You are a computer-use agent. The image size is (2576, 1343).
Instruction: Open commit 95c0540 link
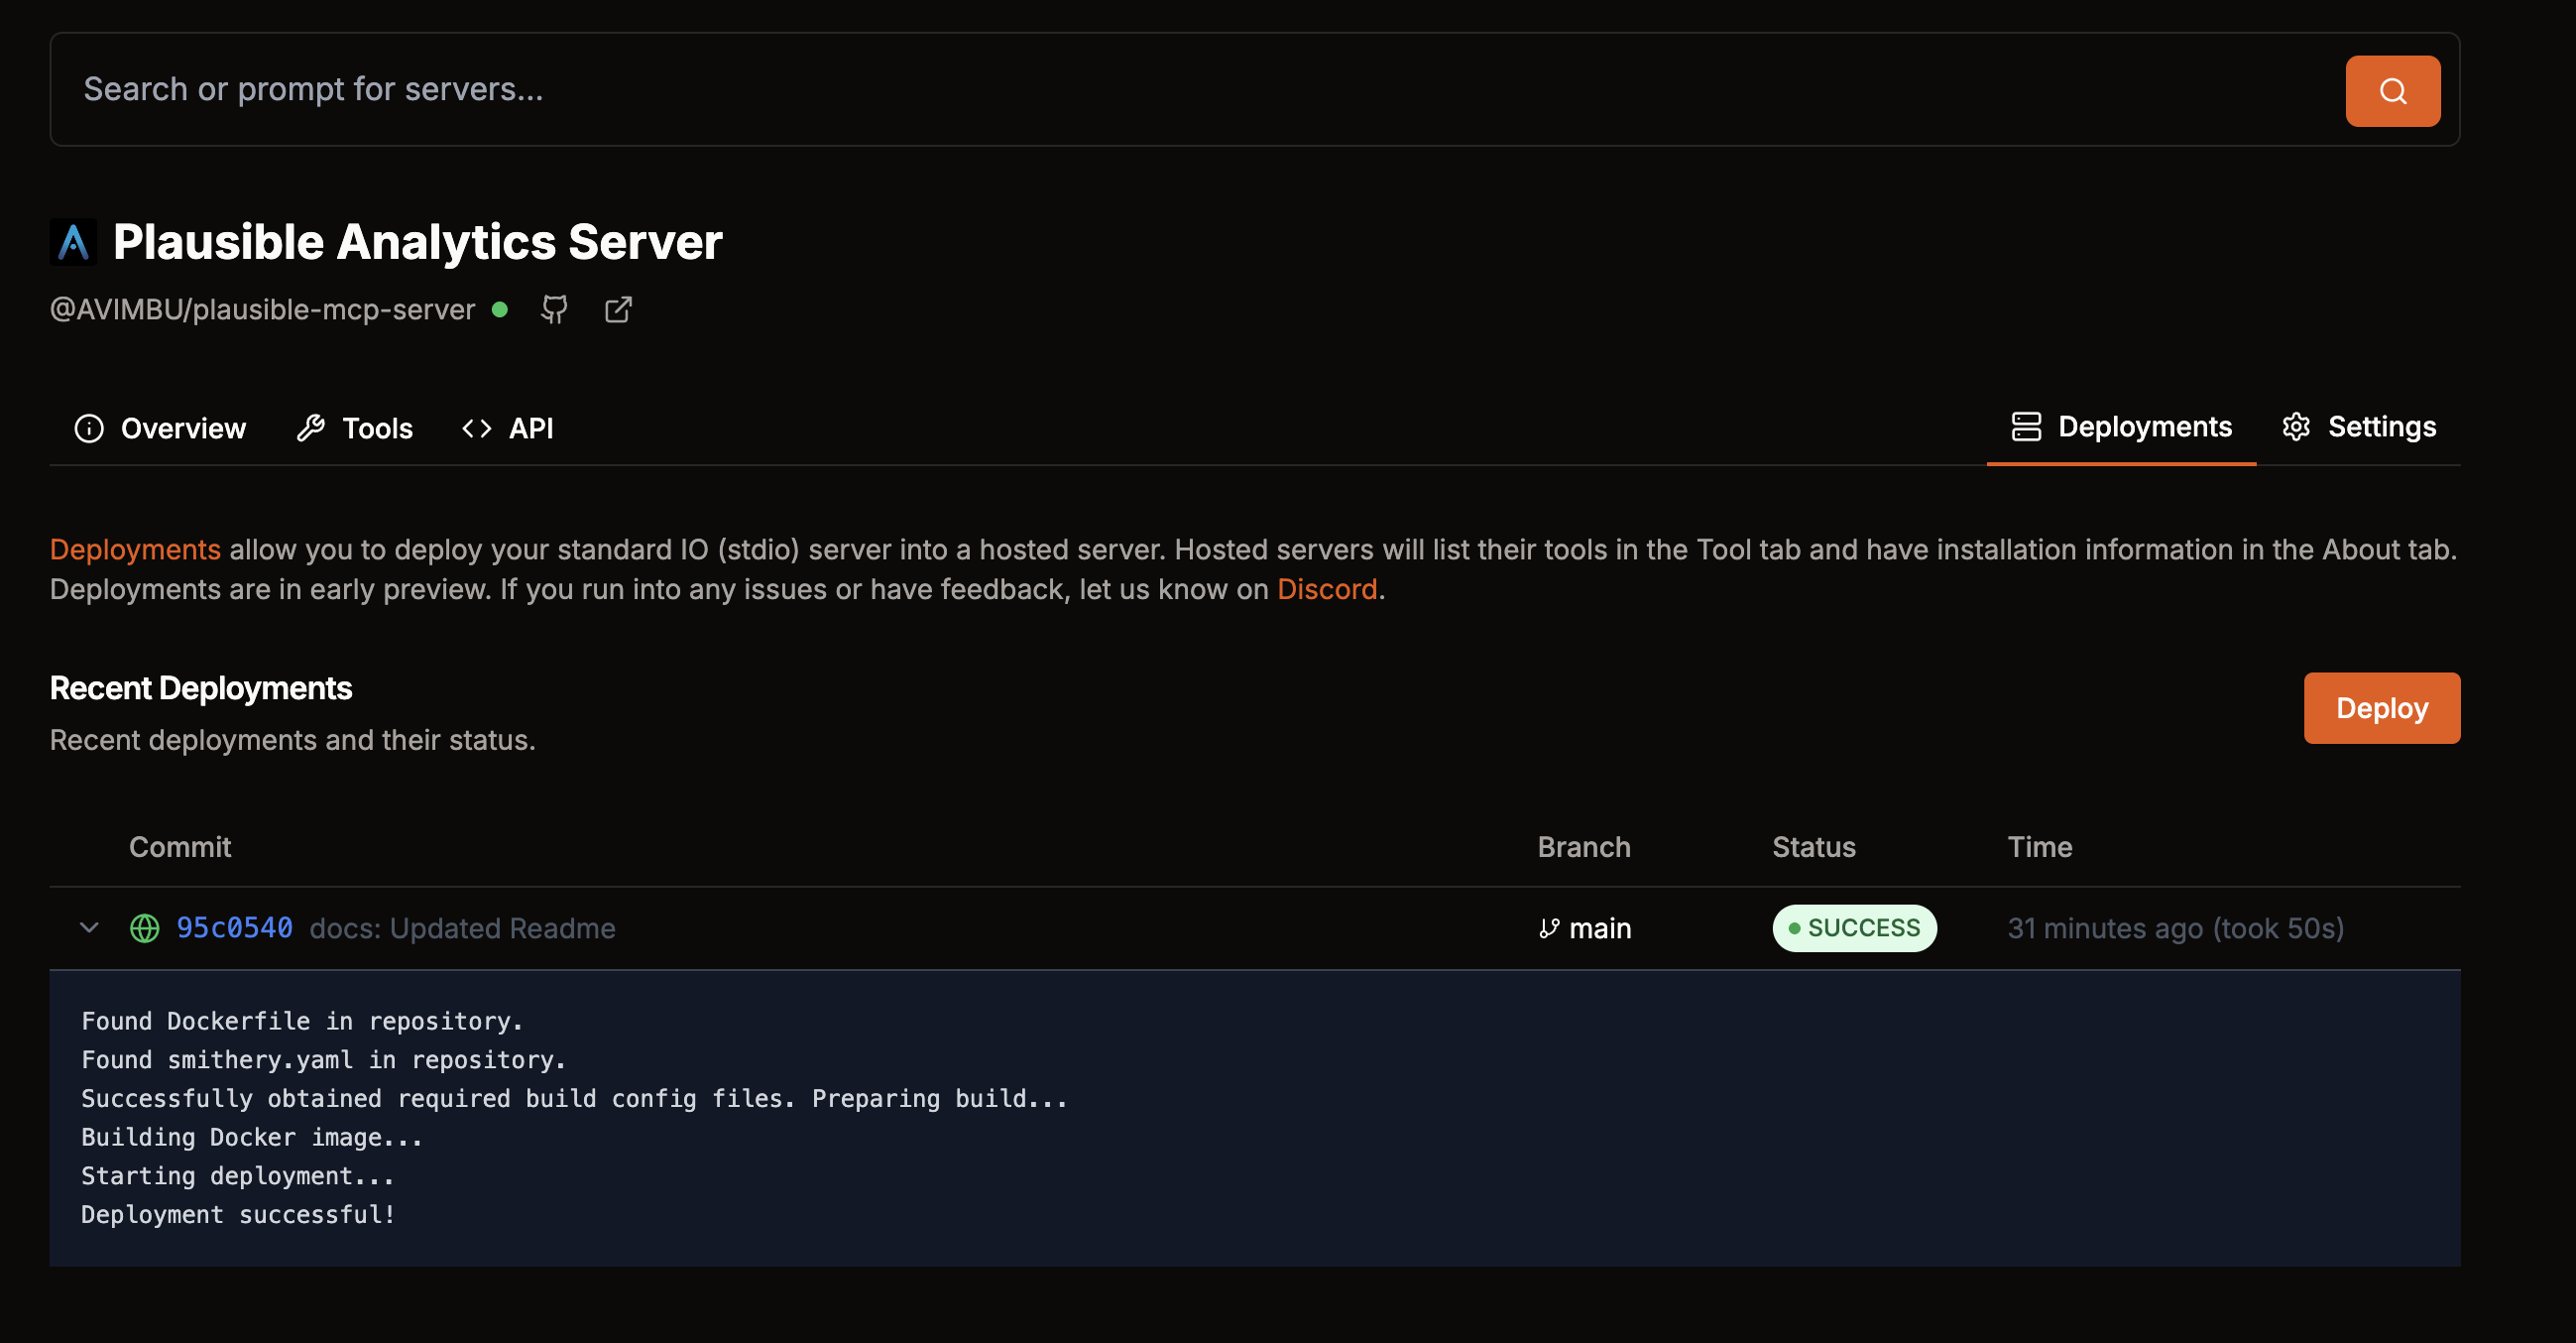[235, 928]
